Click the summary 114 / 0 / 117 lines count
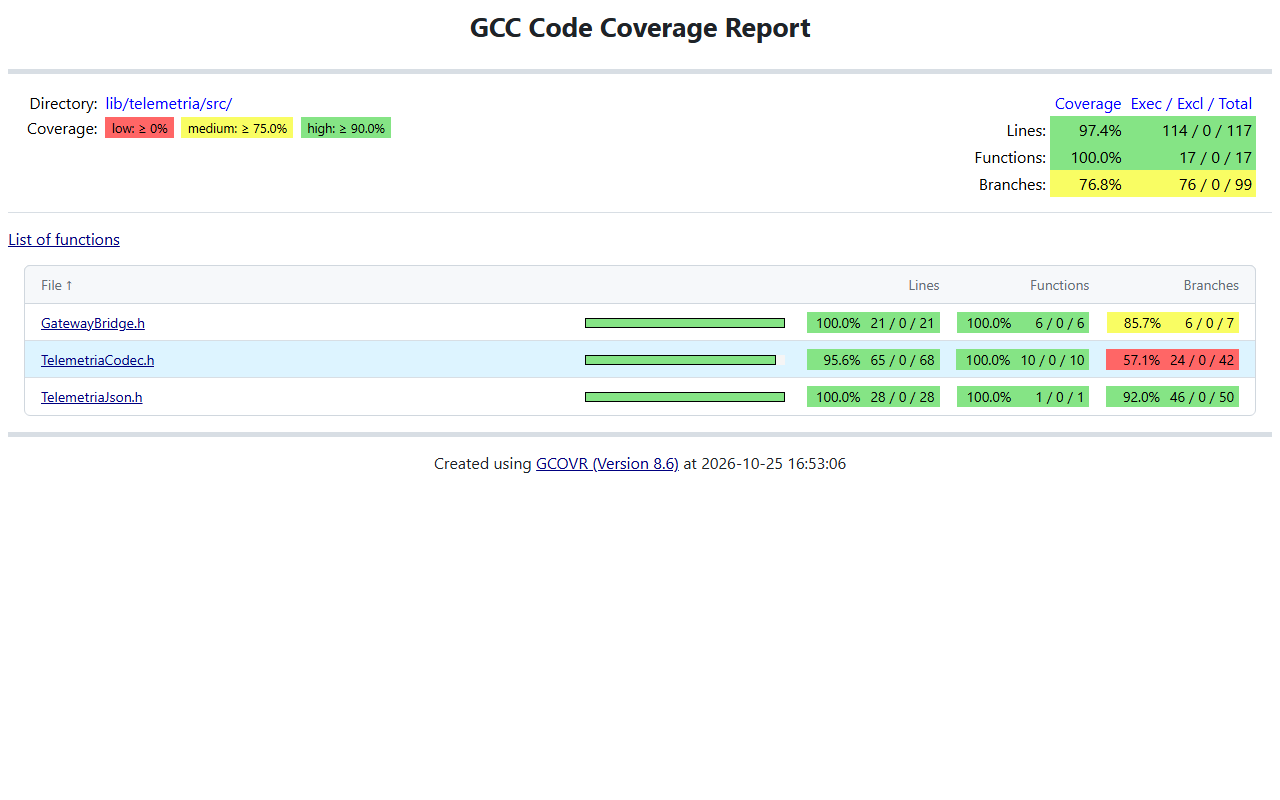This screenshot has width=1280, height=800. coord(1207,130)
